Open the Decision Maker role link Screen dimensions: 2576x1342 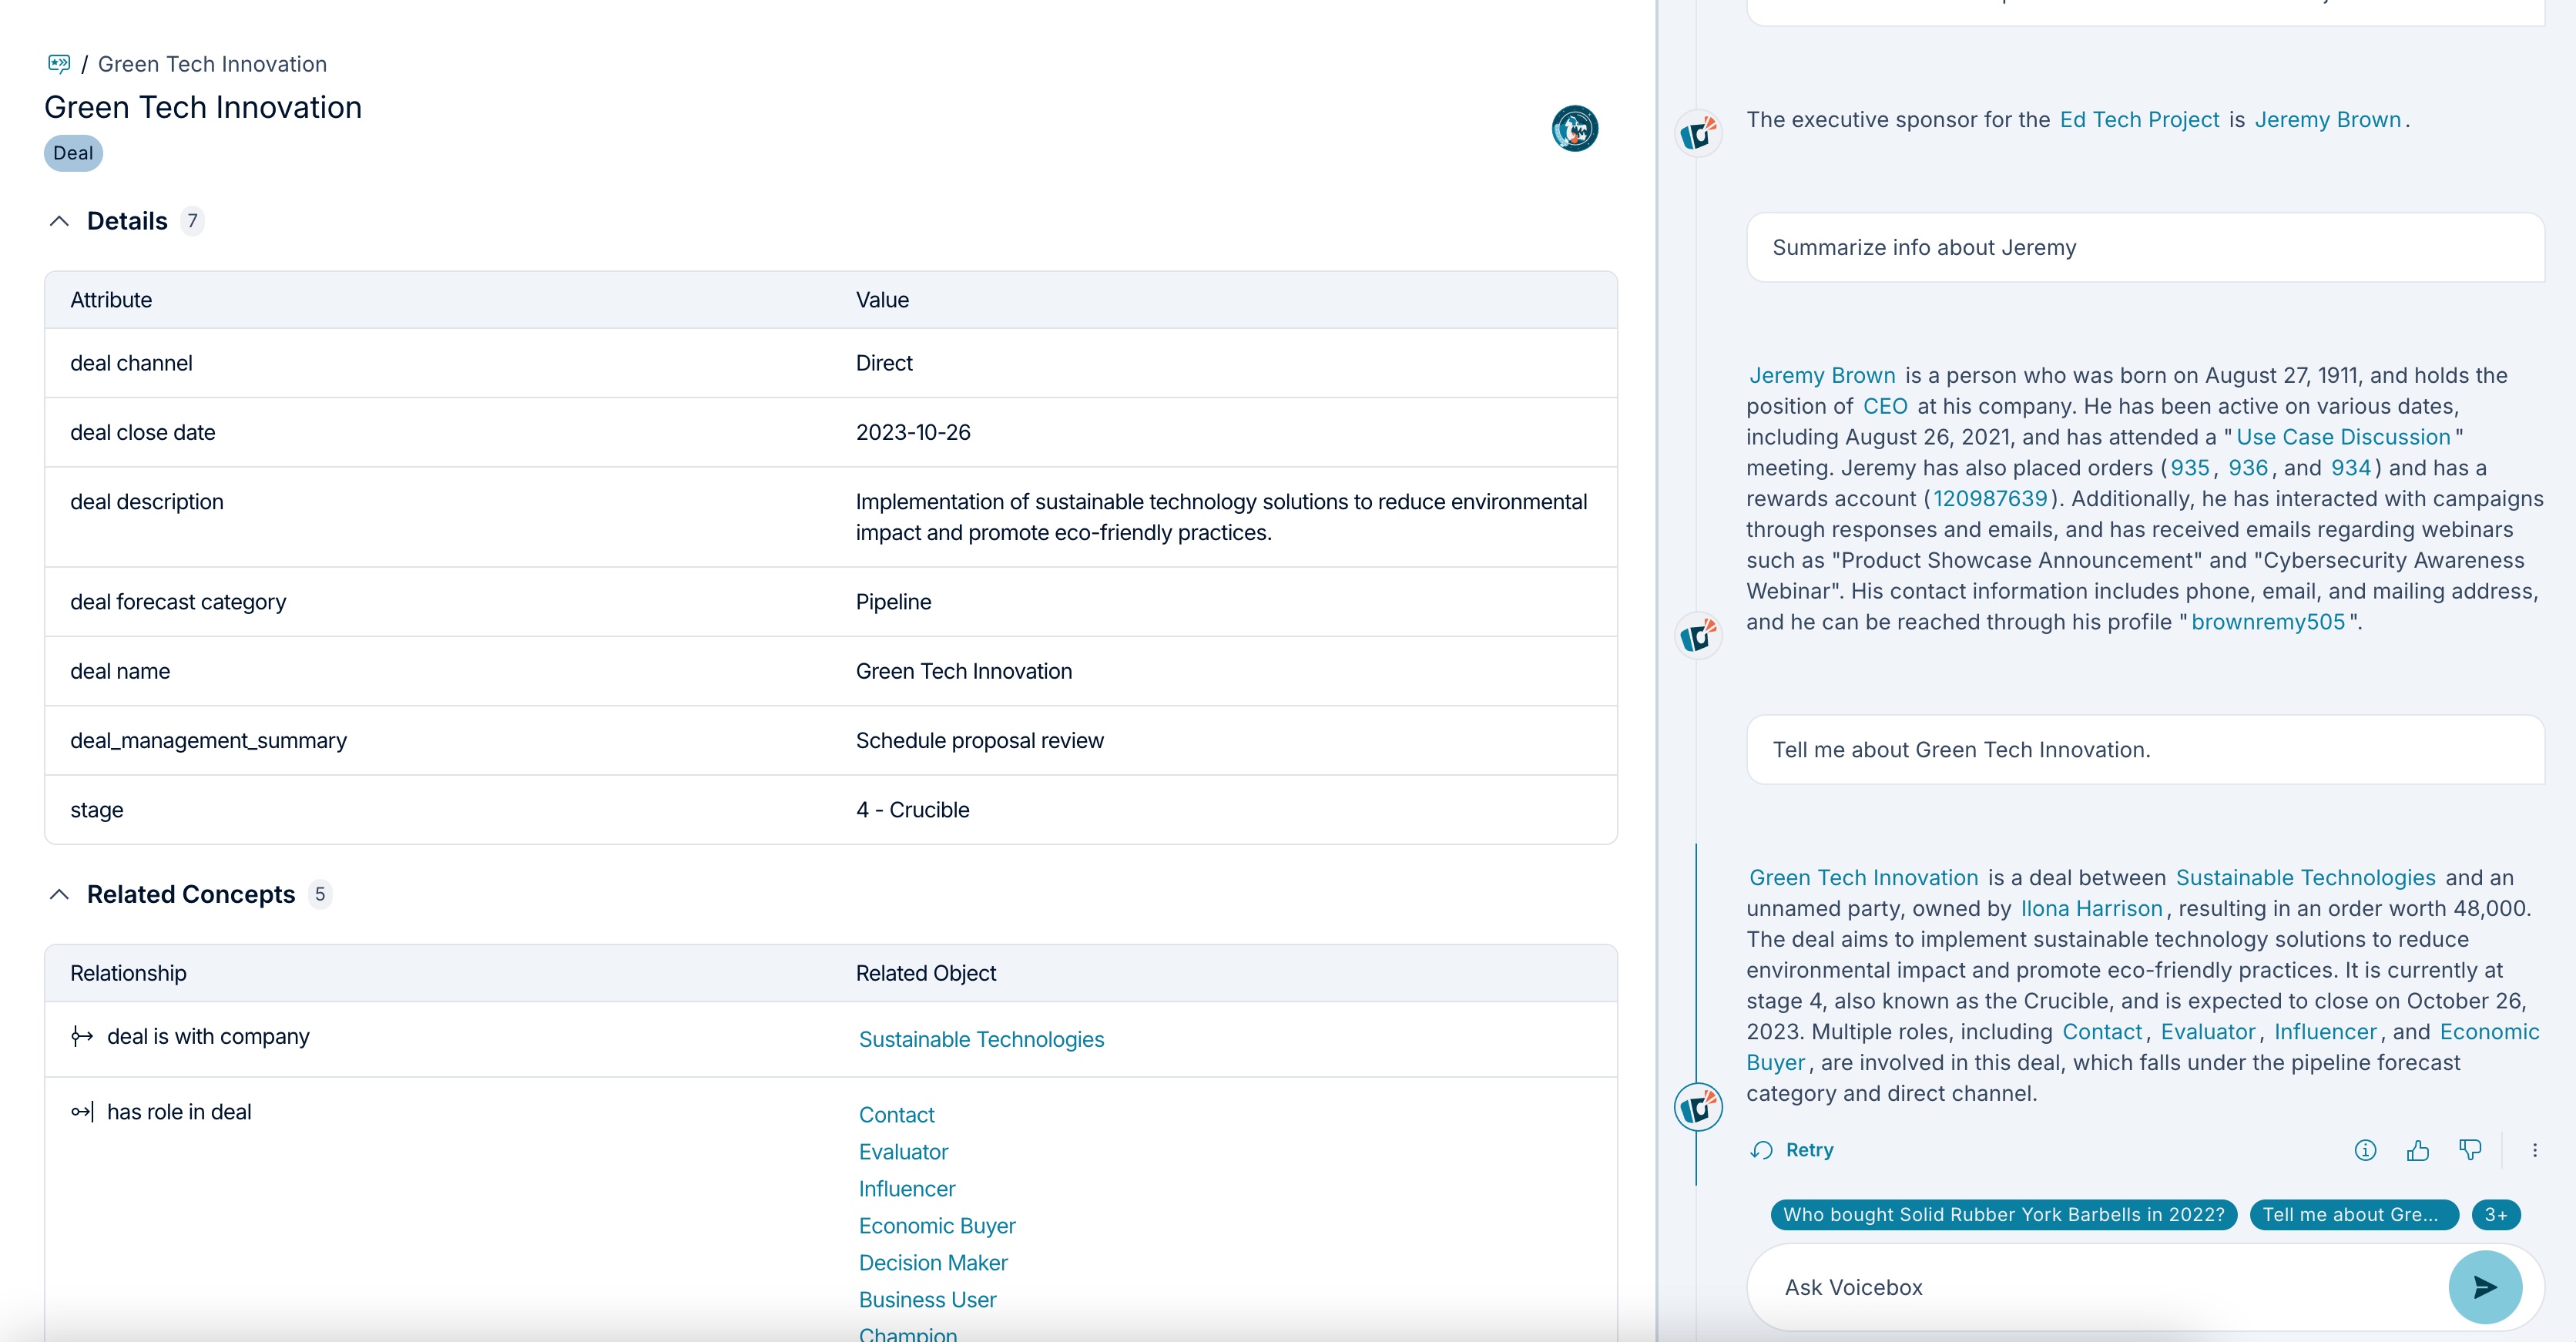tap(933, 1262)
